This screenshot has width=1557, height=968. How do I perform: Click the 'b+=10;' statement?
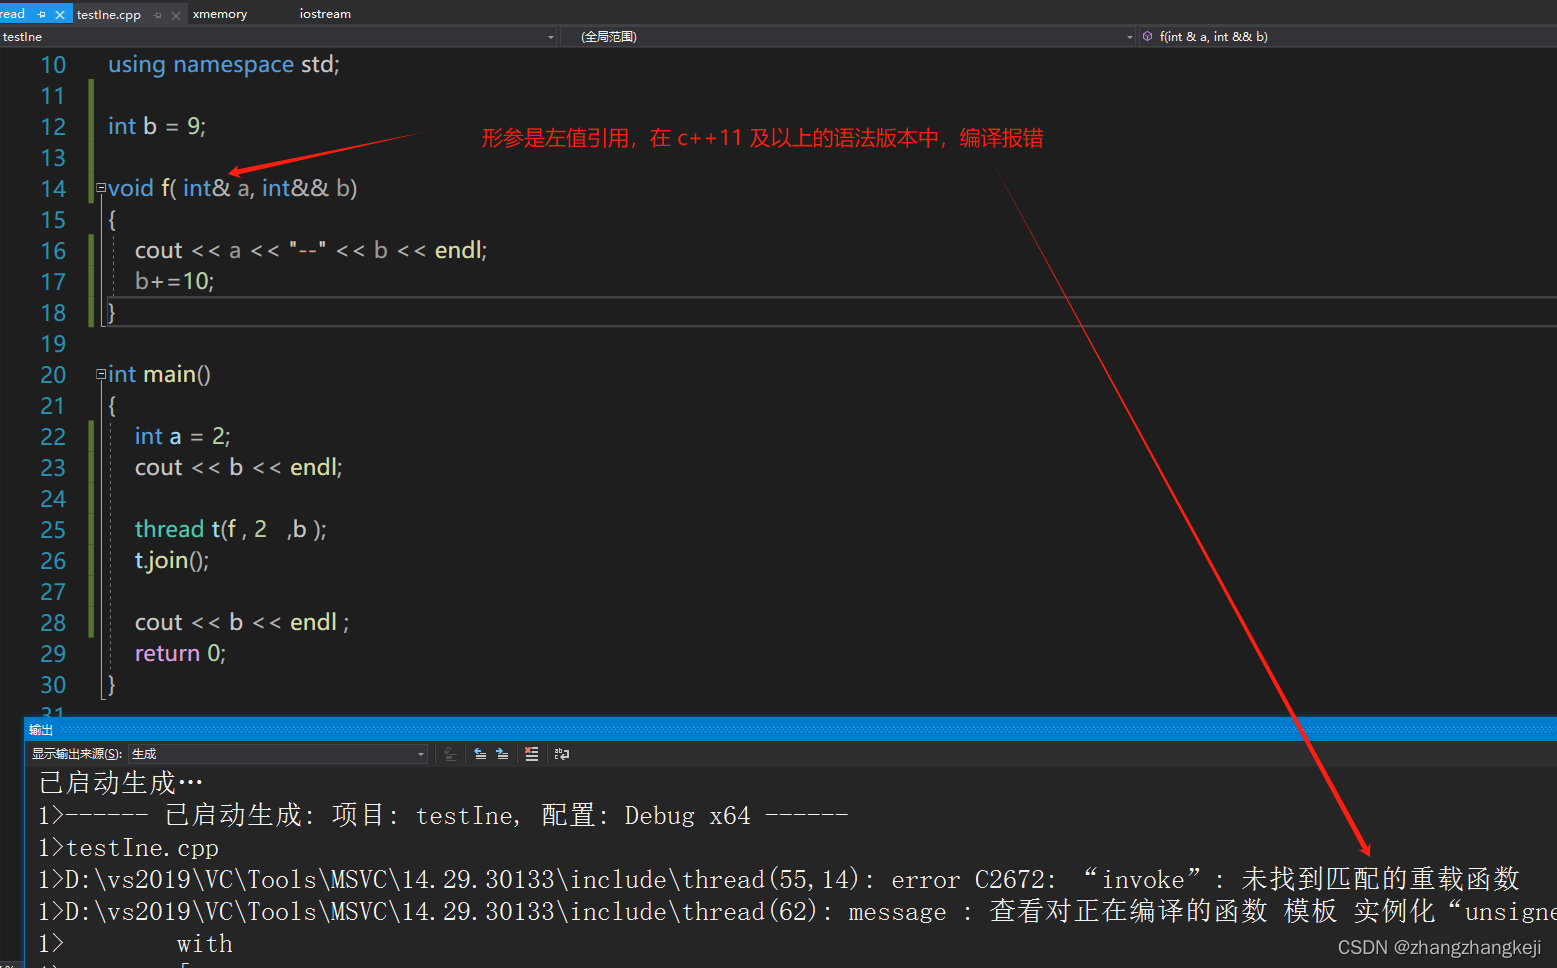pos(175,282)
